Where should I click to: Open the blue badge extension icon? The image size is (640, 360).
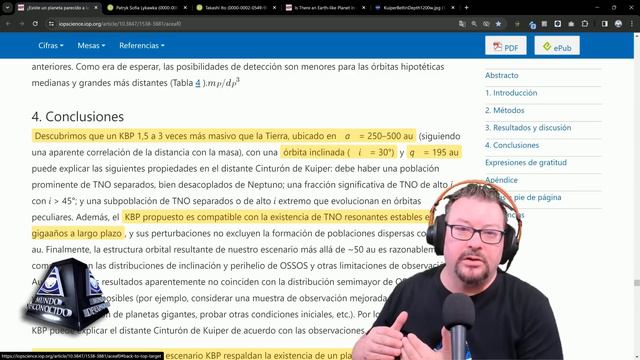tap(532, 24)
